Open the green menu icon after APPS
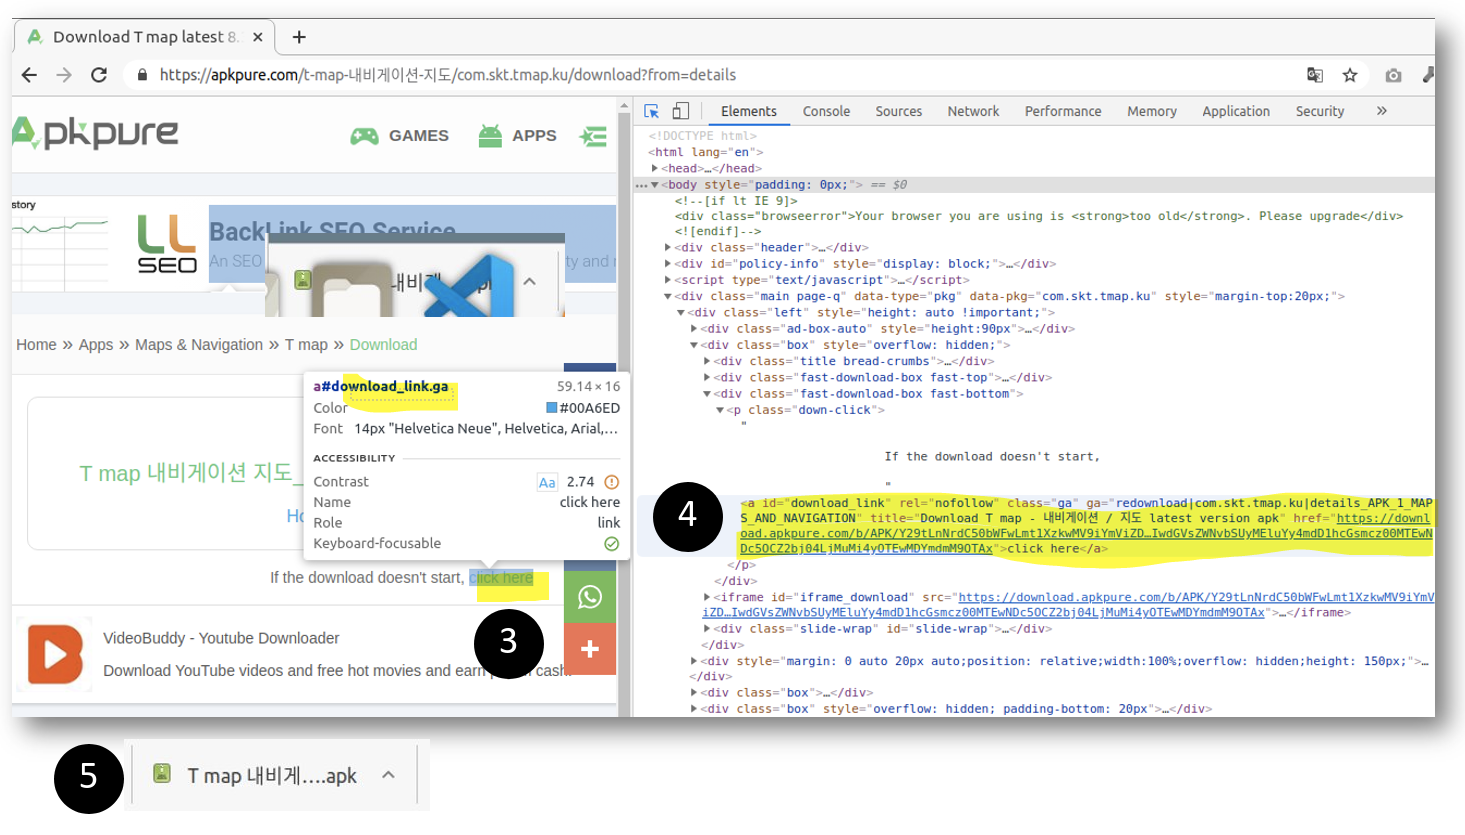Image resolution: width=1465 pixels, height=835 pixels. point(593,136)
